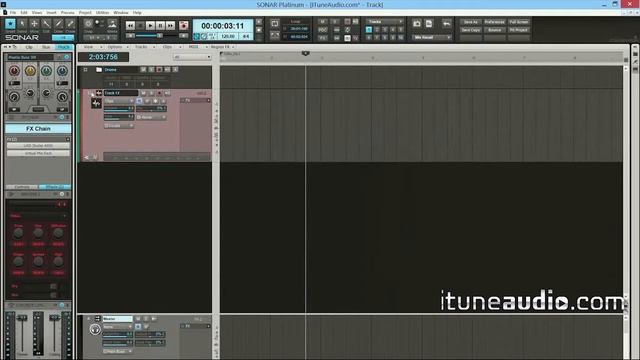Open the Insert menu
Image resolution: width=640 pixels, height=360 pixels.
[x=51, y=13]
